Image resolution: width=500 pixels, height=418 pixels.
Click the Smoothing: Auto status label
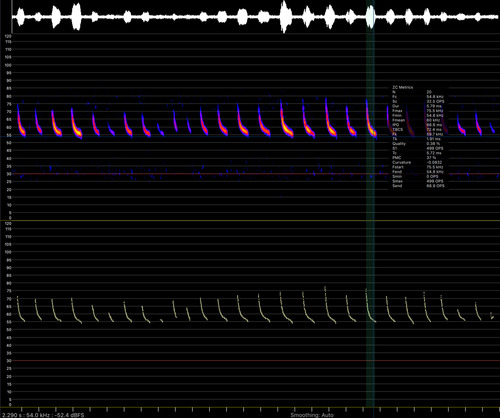(x=312, y=415)
